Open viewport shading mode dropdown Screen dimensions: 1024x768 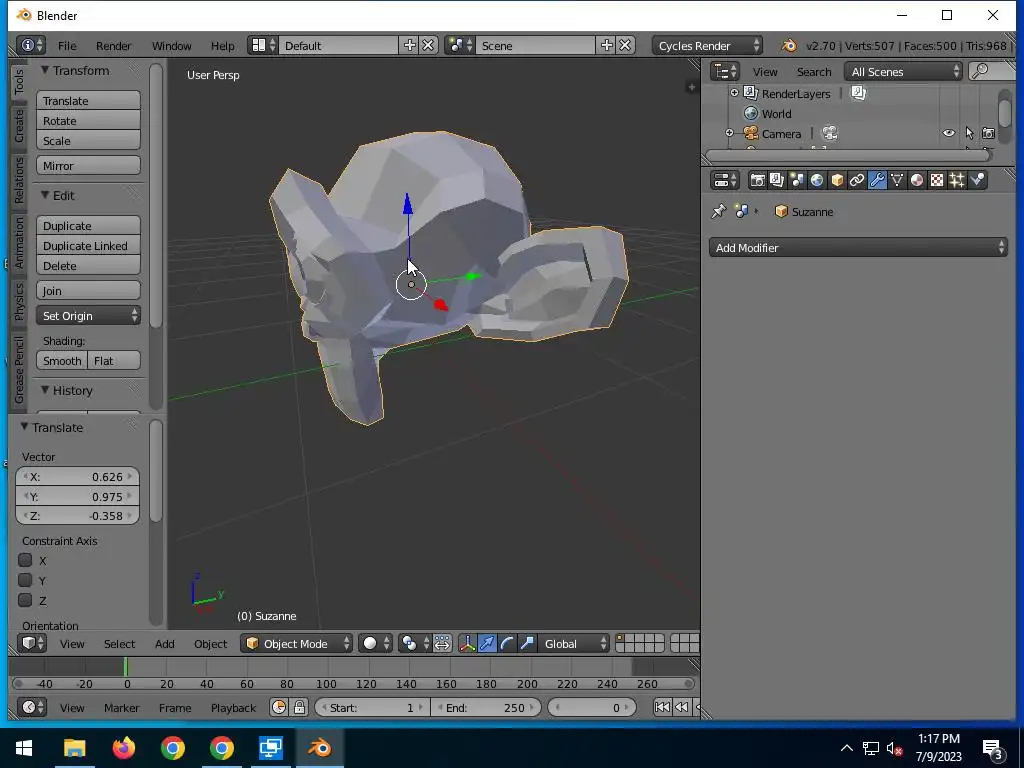[376, 644]
